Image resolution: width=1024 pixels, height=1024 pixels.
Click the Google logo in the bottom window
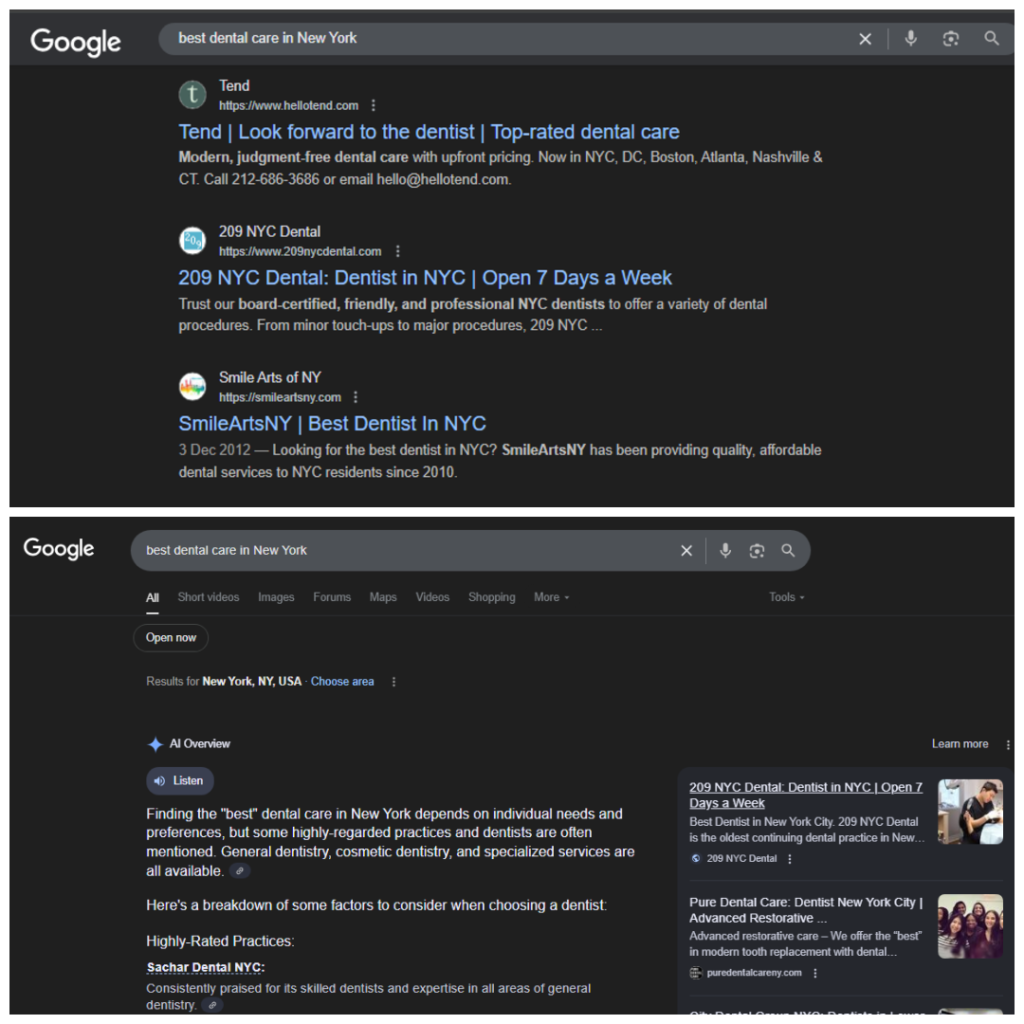[x=59, y=549]
